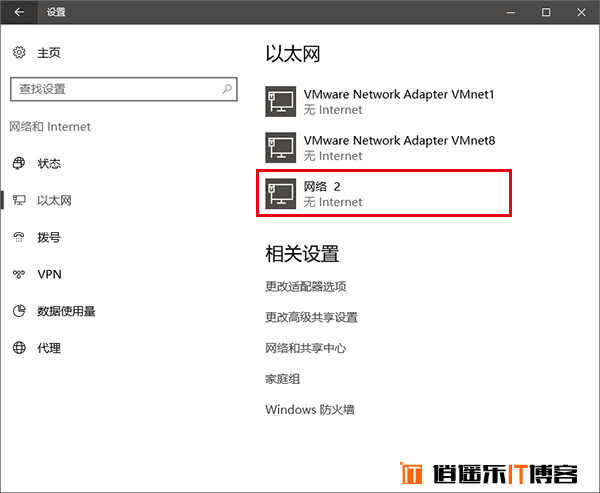The height and width of the screenshot is (493, 600).
Task: Select the 数据使用量 pie chart icon
Action: [19, 311]
